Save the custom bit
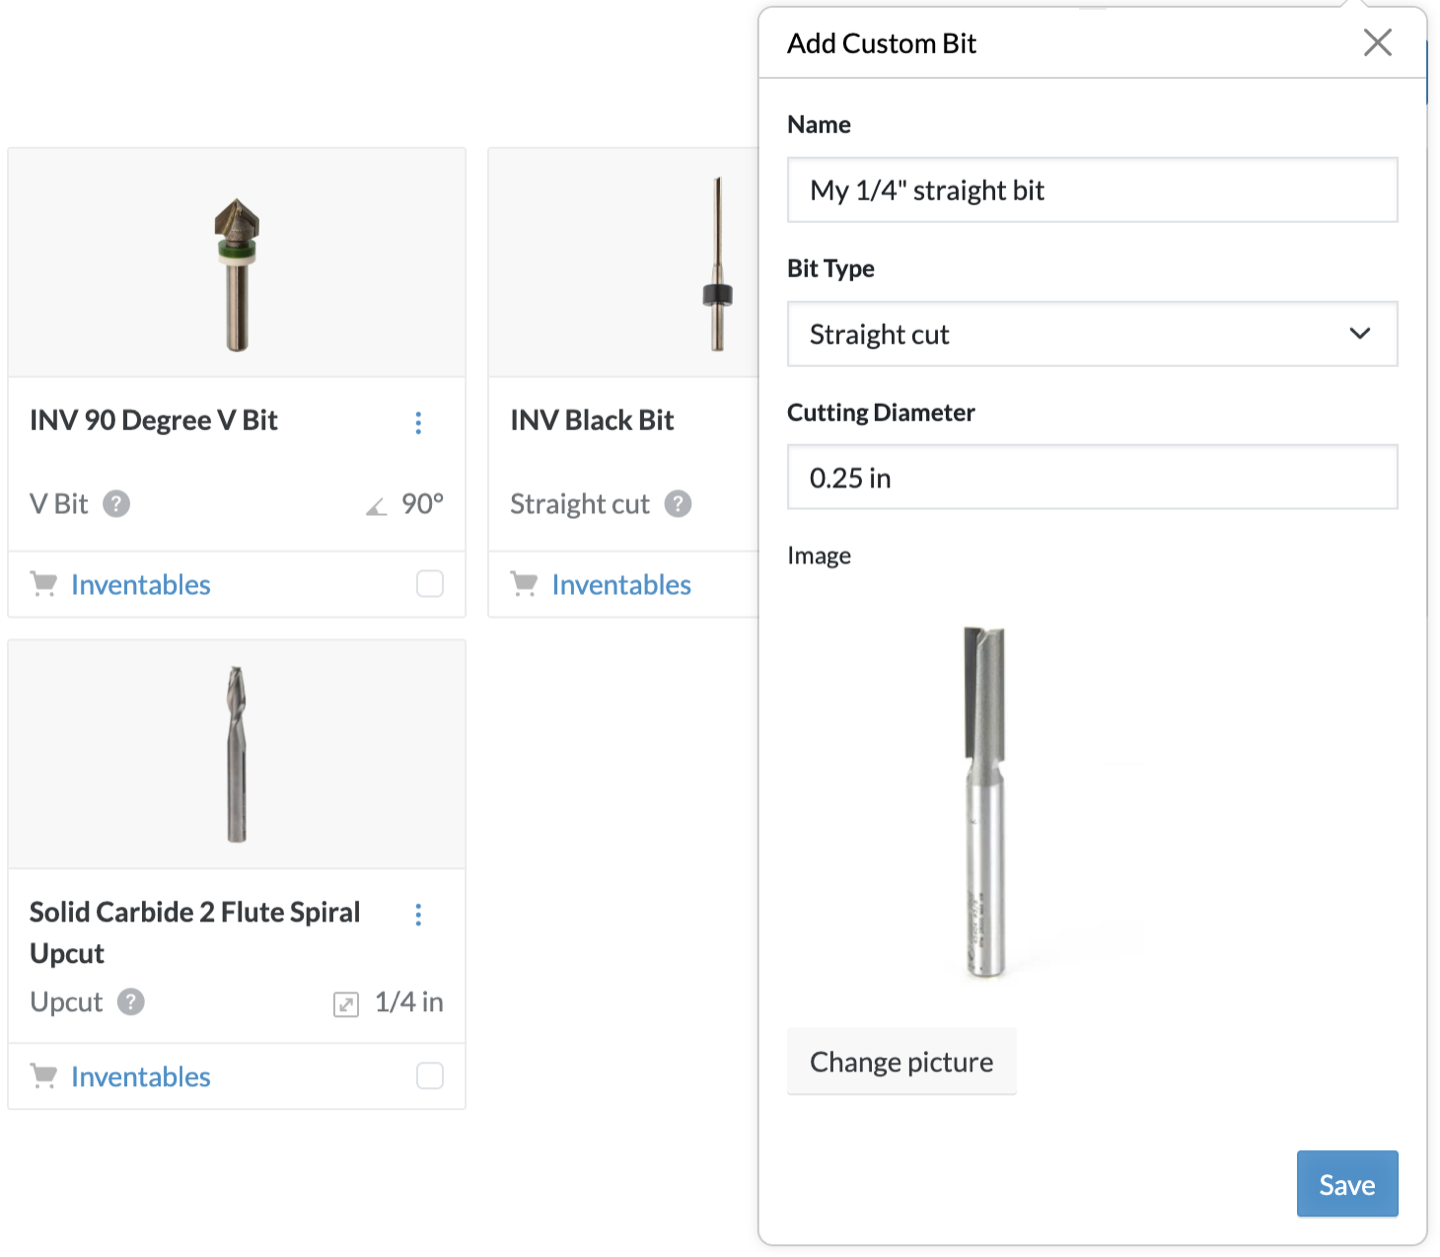The image size is (1440, 1257). (1347, 1185)
